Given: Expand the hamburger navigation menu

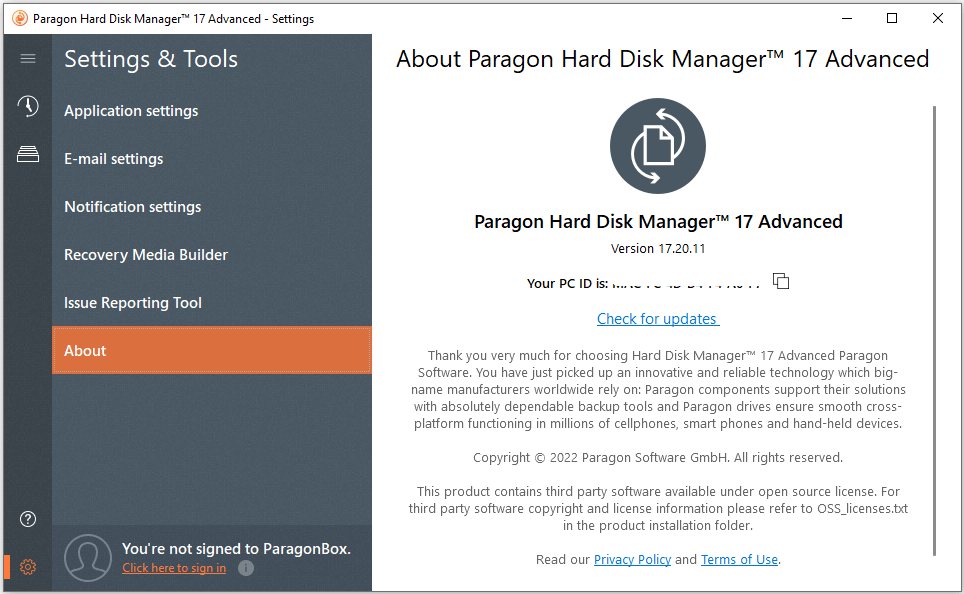Looking at the screenshot, I should tap(28, 59).
